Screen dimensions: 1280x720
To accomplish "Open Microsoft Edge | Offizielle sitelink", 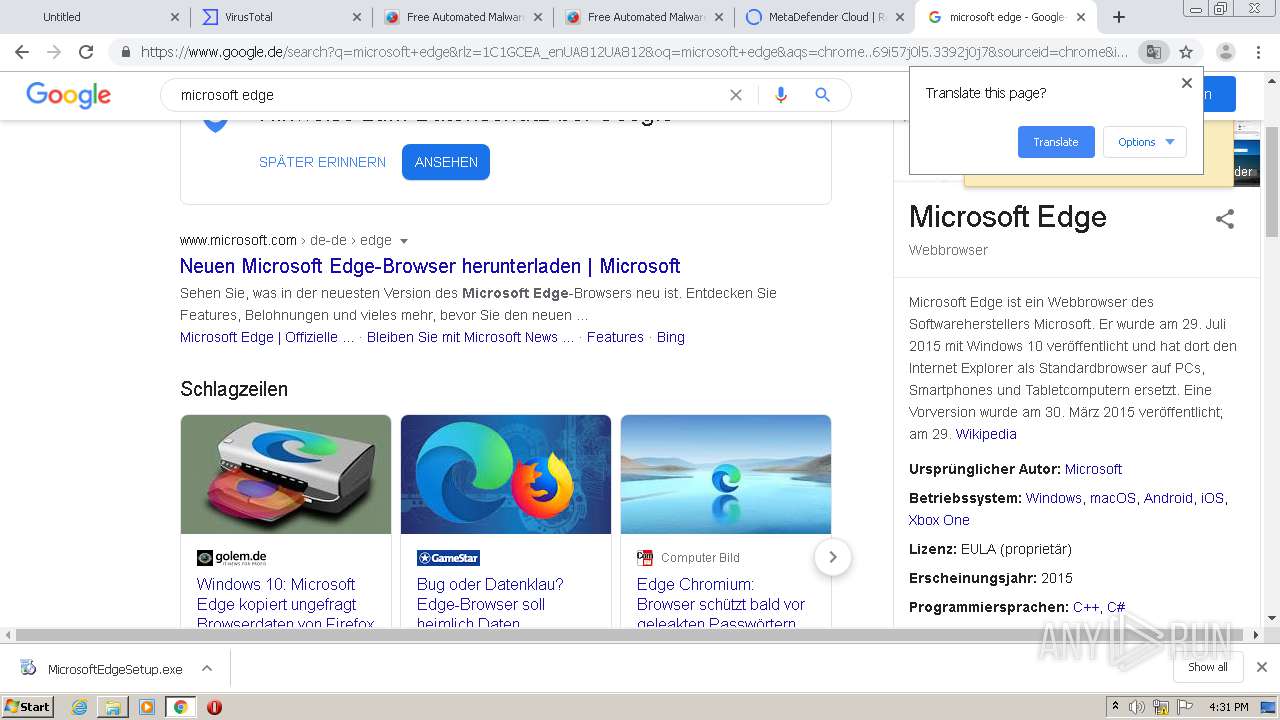I will coord(267,337).
